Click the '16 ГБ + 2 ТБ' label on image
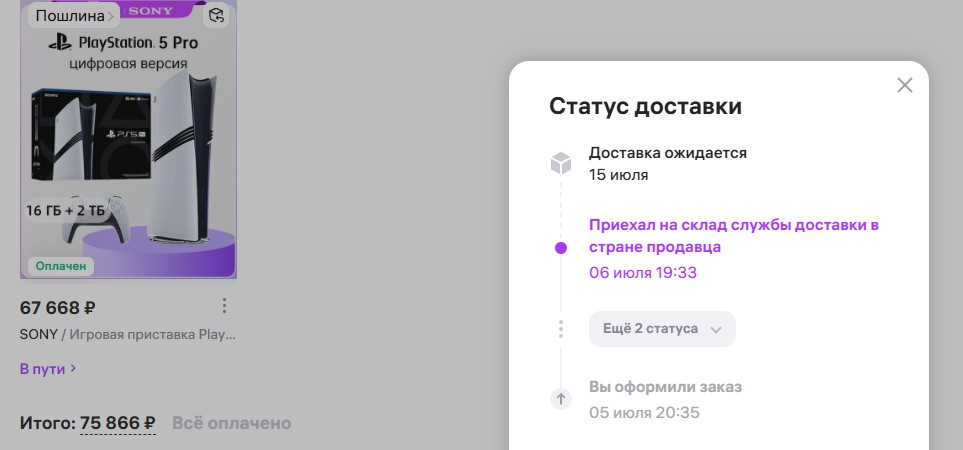This screenshot has height=450, width=963. pyautogui.click(x=66, y=211)
